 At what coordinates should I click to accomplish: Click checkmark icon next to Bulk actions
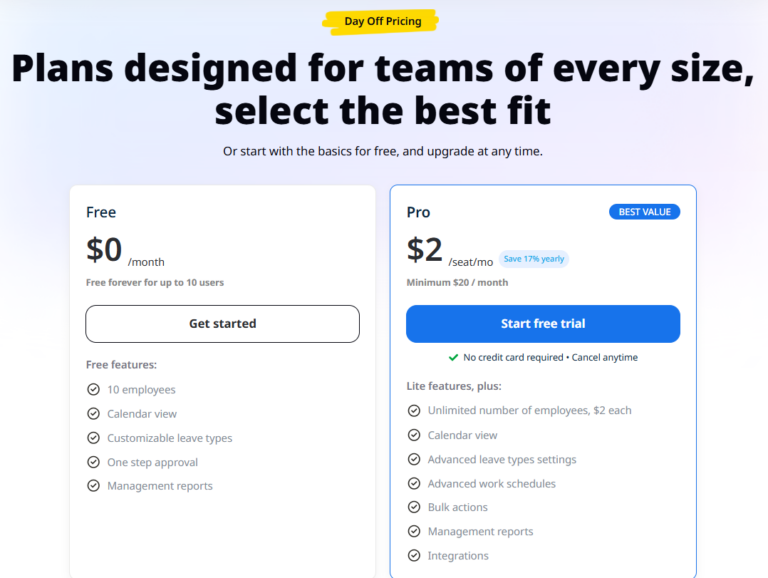tap(414, 508)
